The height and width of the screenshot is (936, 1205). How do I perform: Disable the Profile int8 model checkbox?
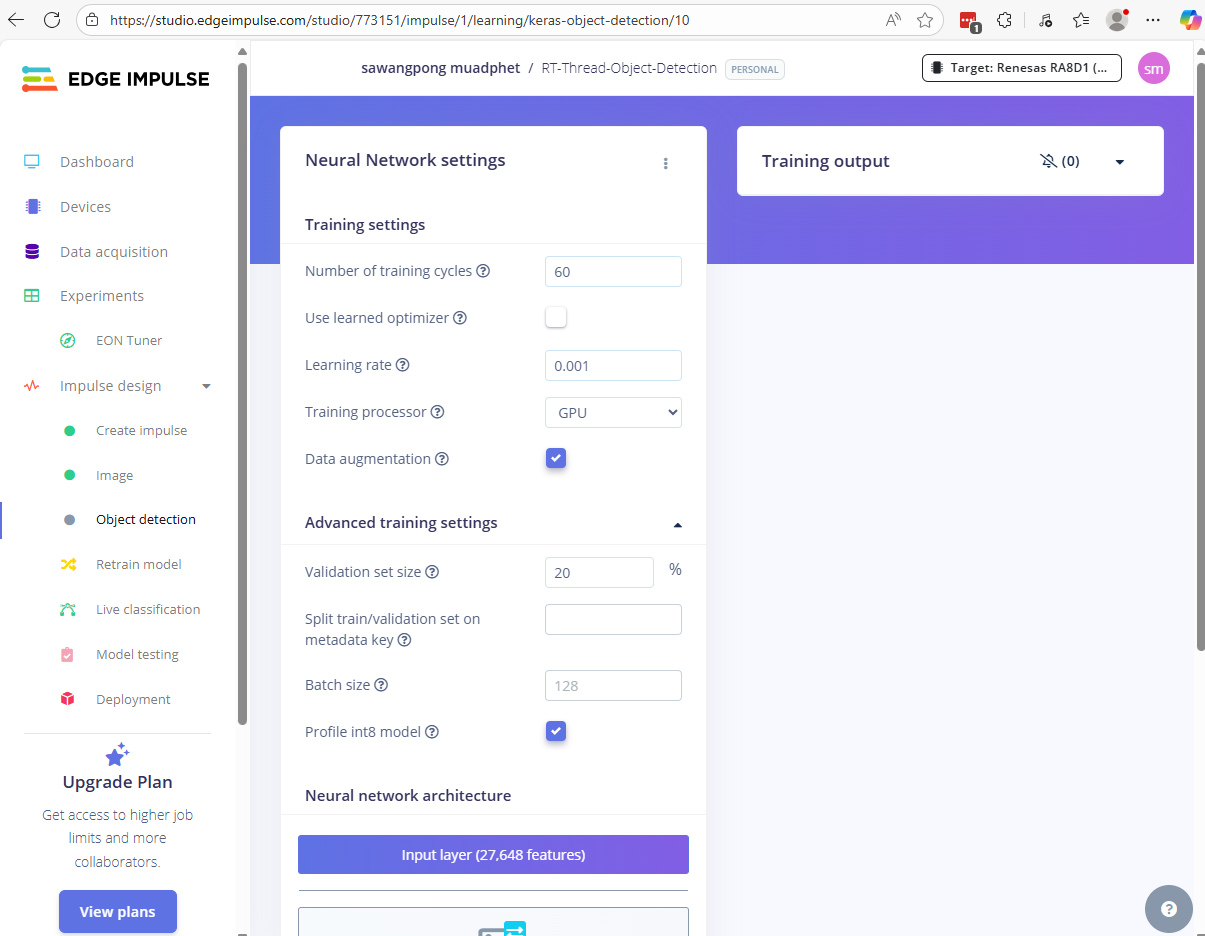tap(556, 731)
